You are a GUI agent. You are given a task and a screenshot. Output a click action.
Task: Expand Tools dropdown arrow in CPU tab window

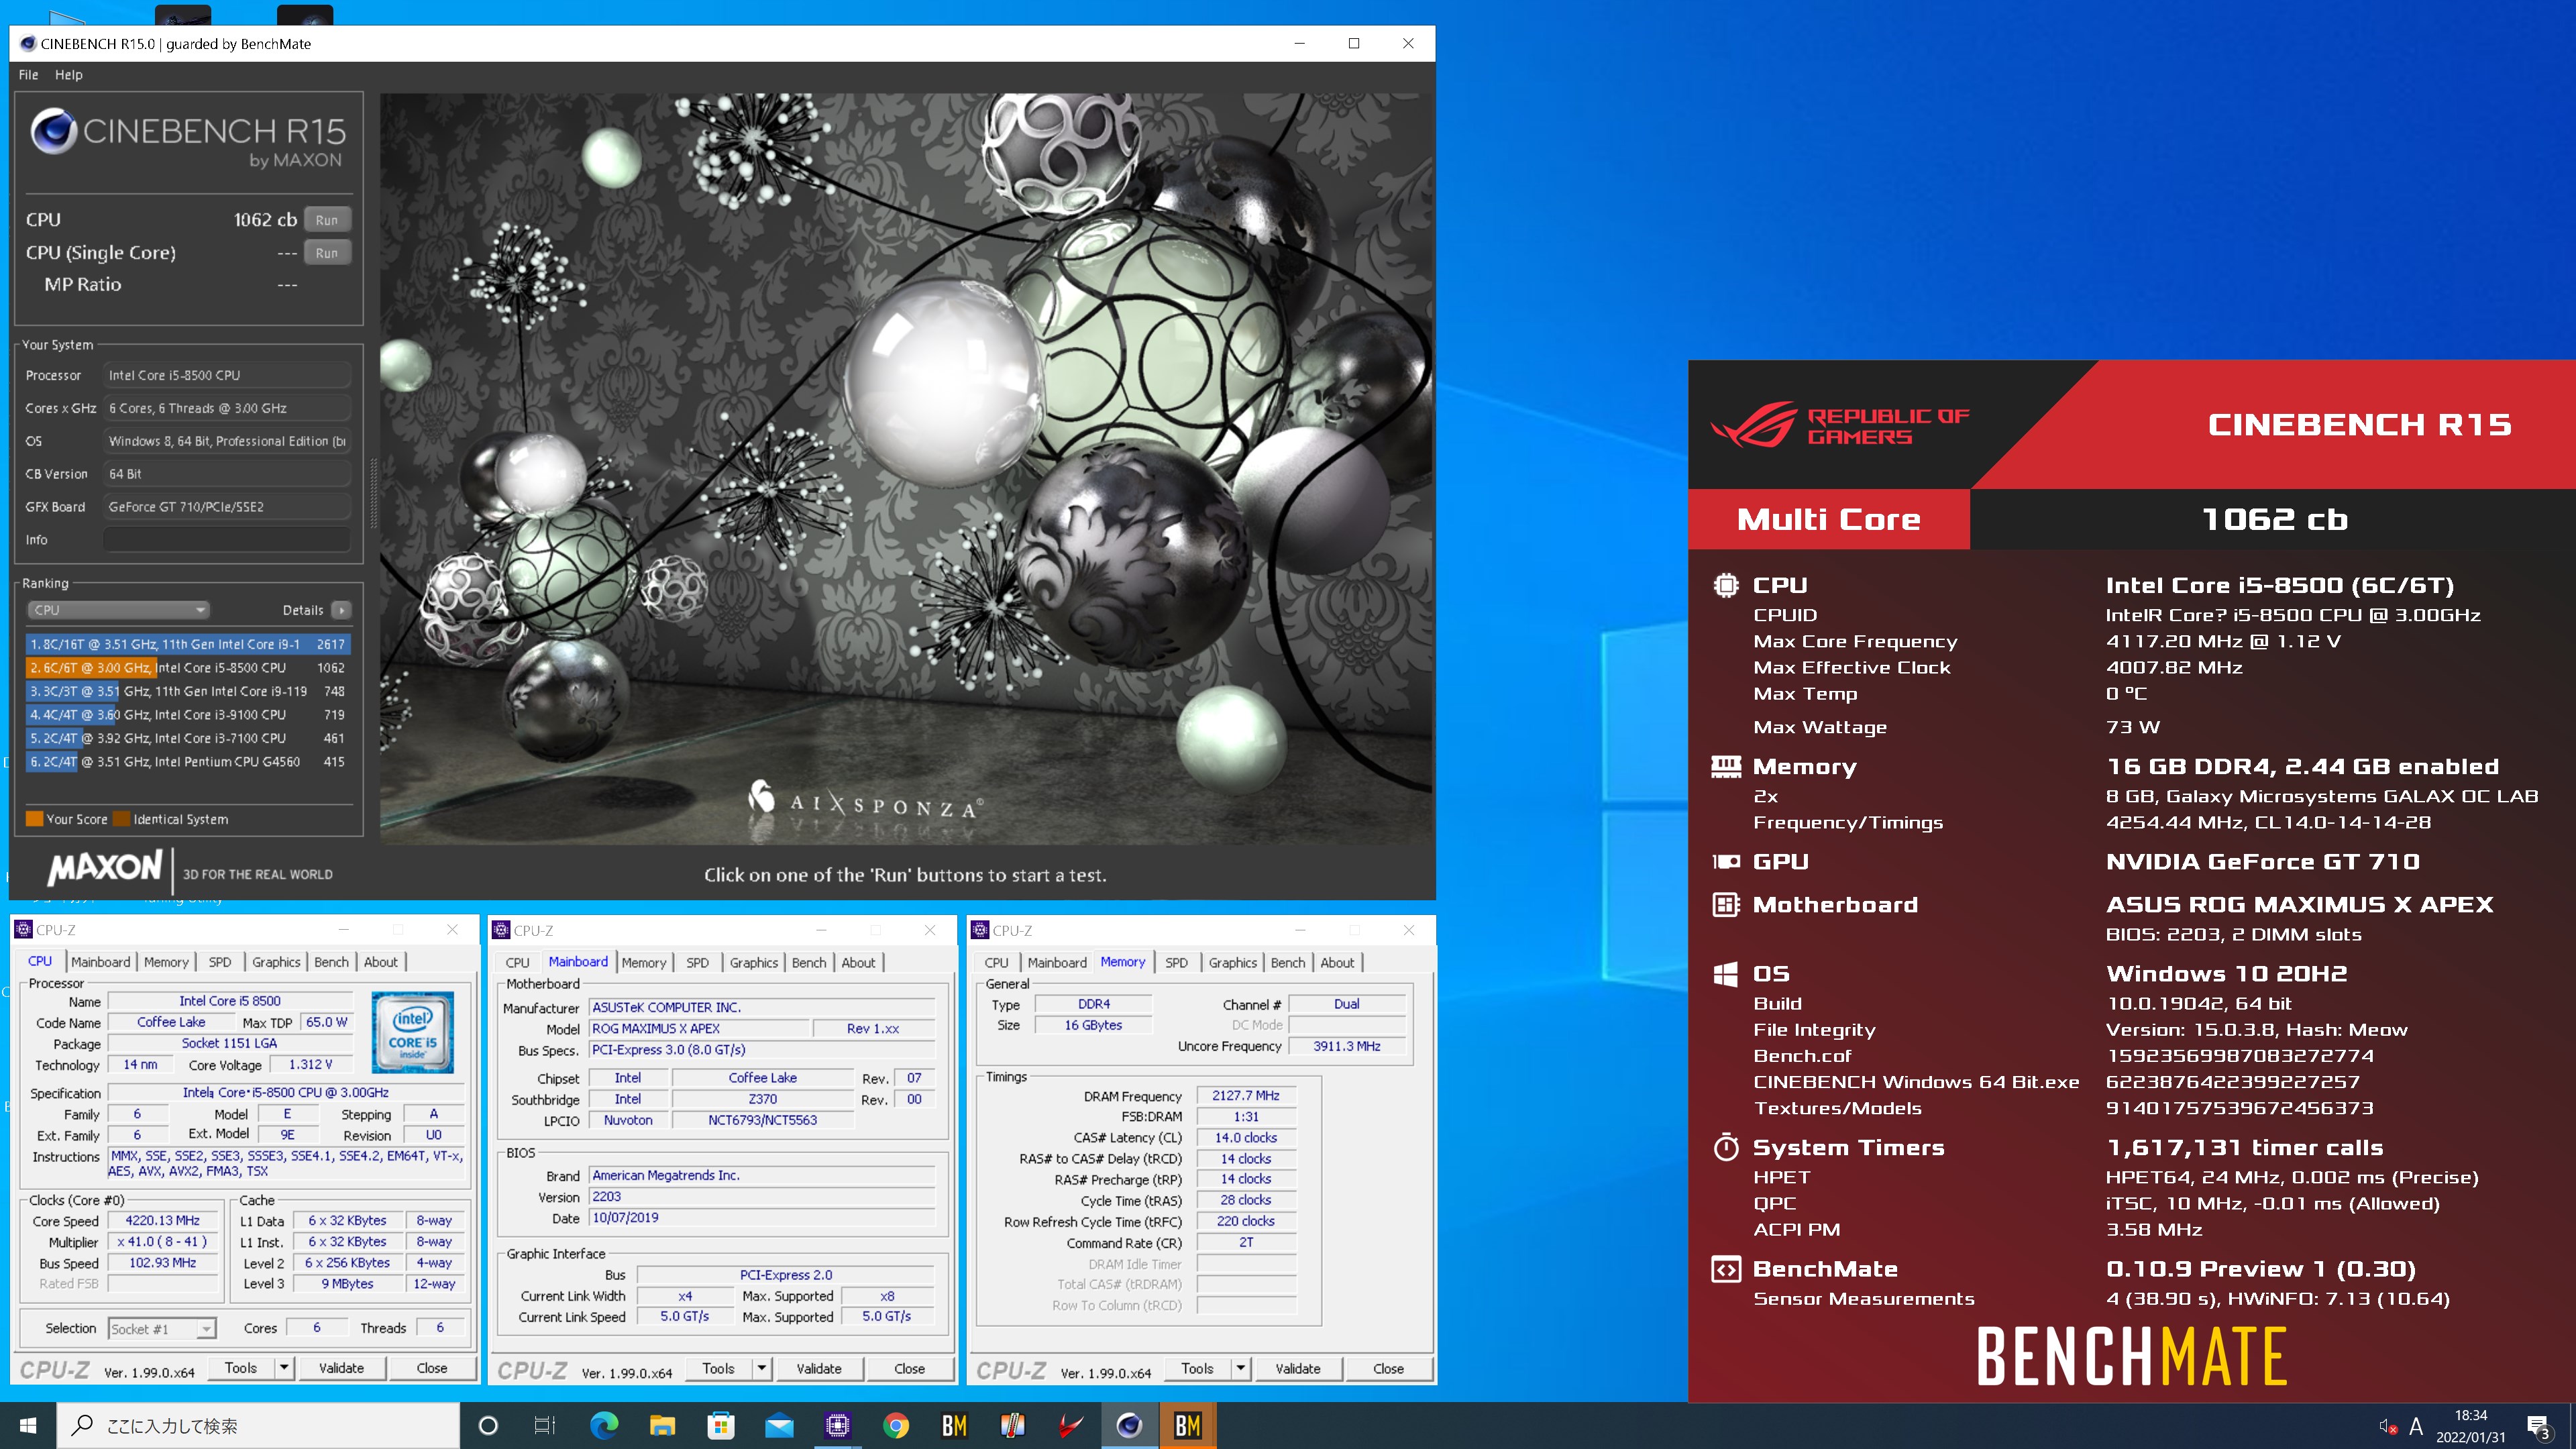[x=284, y=1367]
